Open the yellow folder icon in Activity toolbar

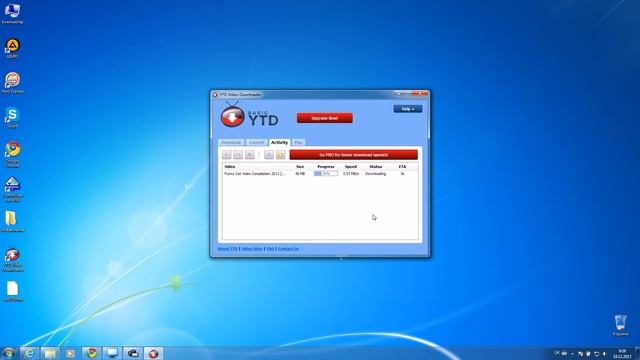click(x=280, y=155)
